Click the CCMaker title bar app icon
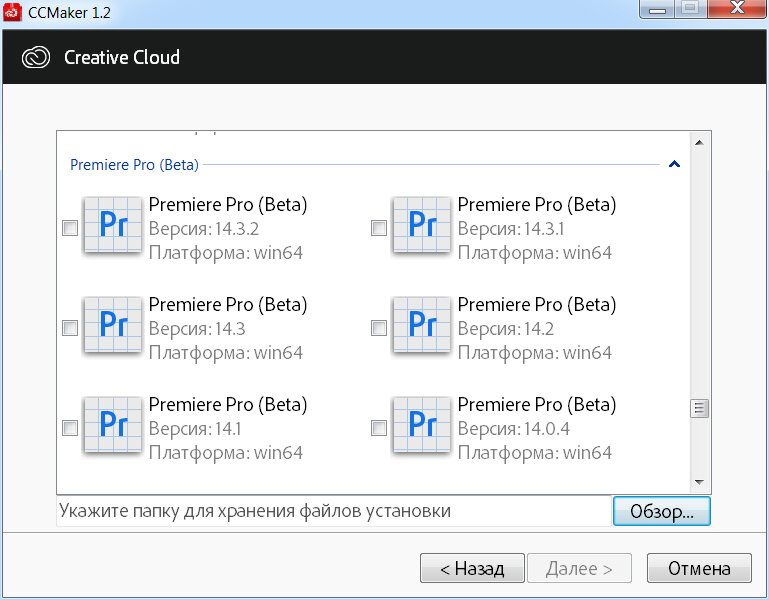The height and width of the screenshot is (600, 769). 13,10
